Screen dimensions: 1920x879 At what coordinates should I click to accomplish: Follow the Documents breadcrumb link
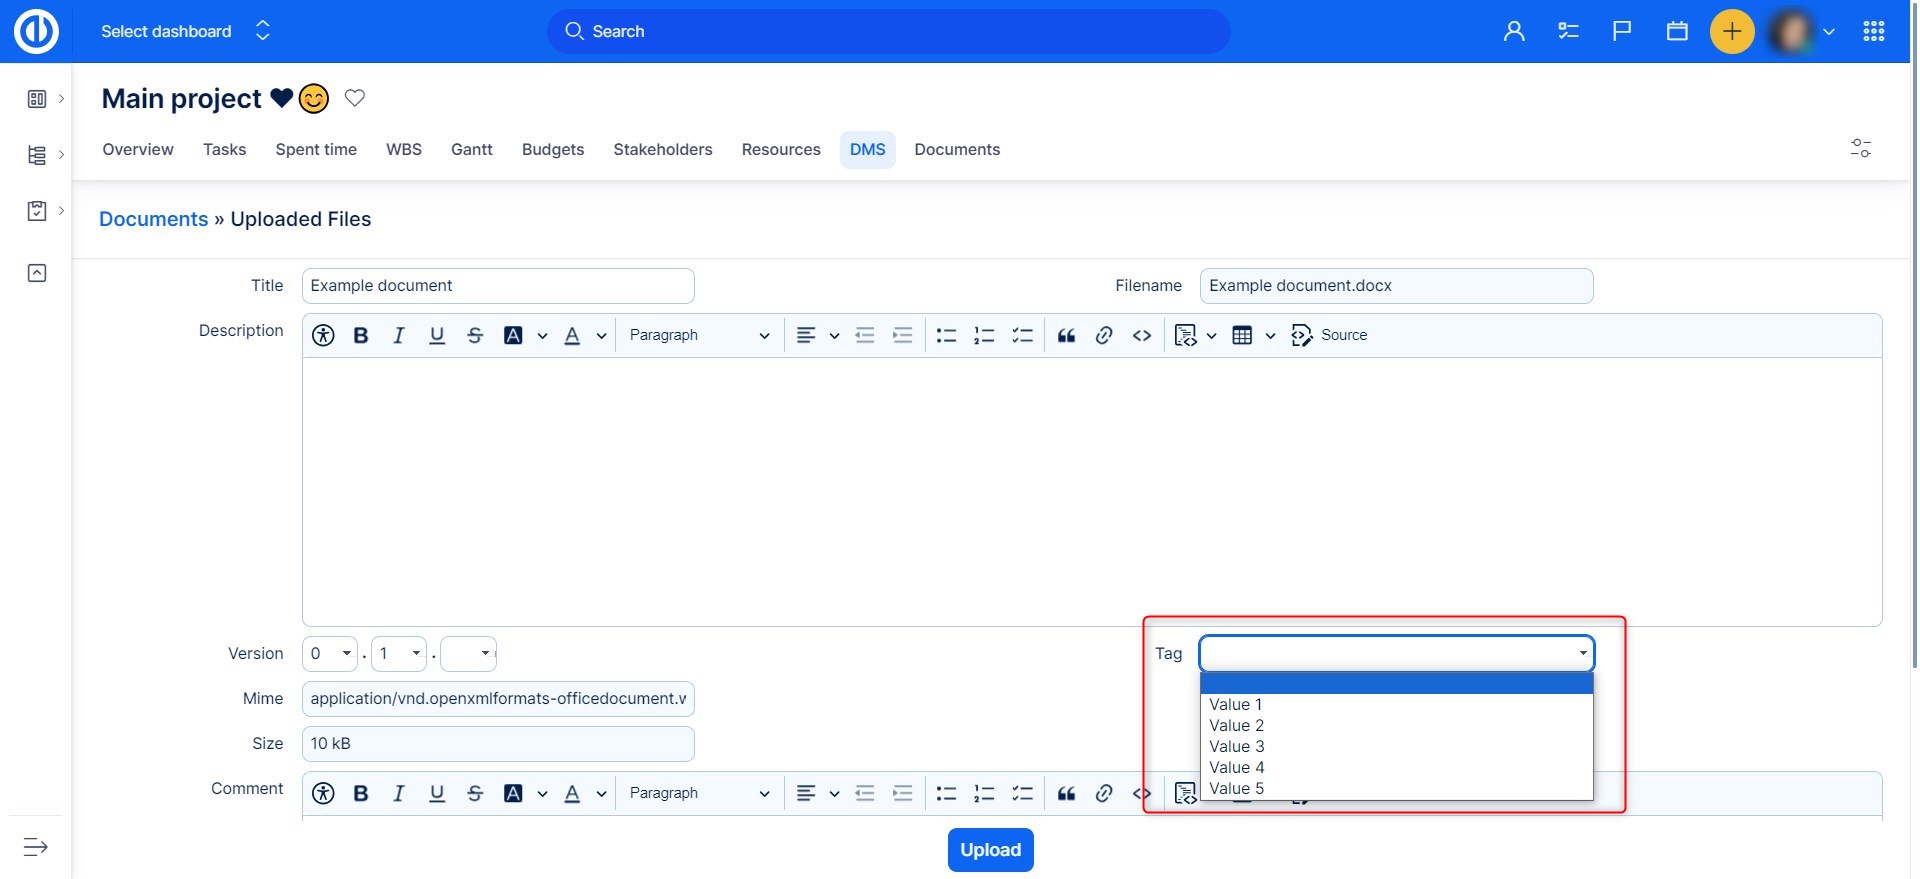(153, 220)
